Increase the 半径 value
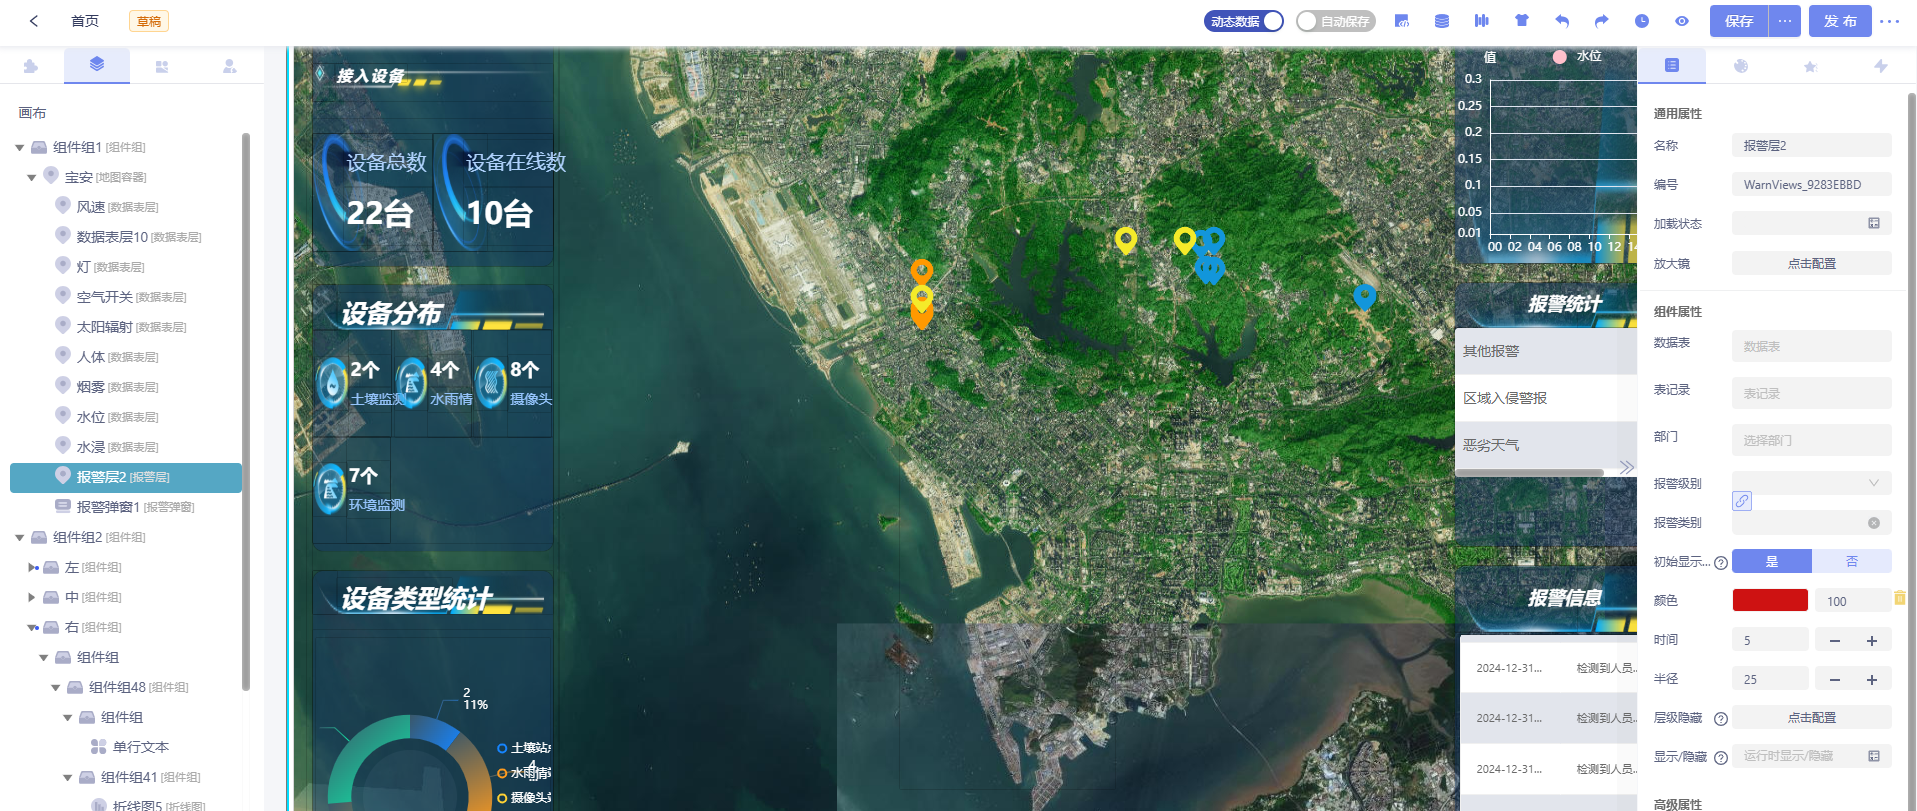 pyautogui.click(x=1872, y=679)
